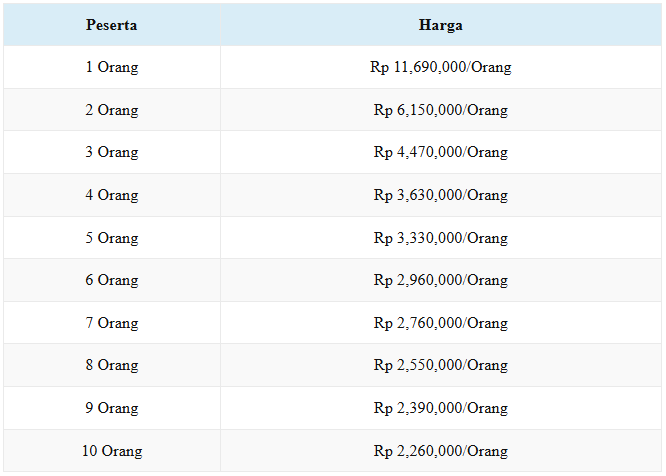Select the 3 Orang cell

[112, 153]
